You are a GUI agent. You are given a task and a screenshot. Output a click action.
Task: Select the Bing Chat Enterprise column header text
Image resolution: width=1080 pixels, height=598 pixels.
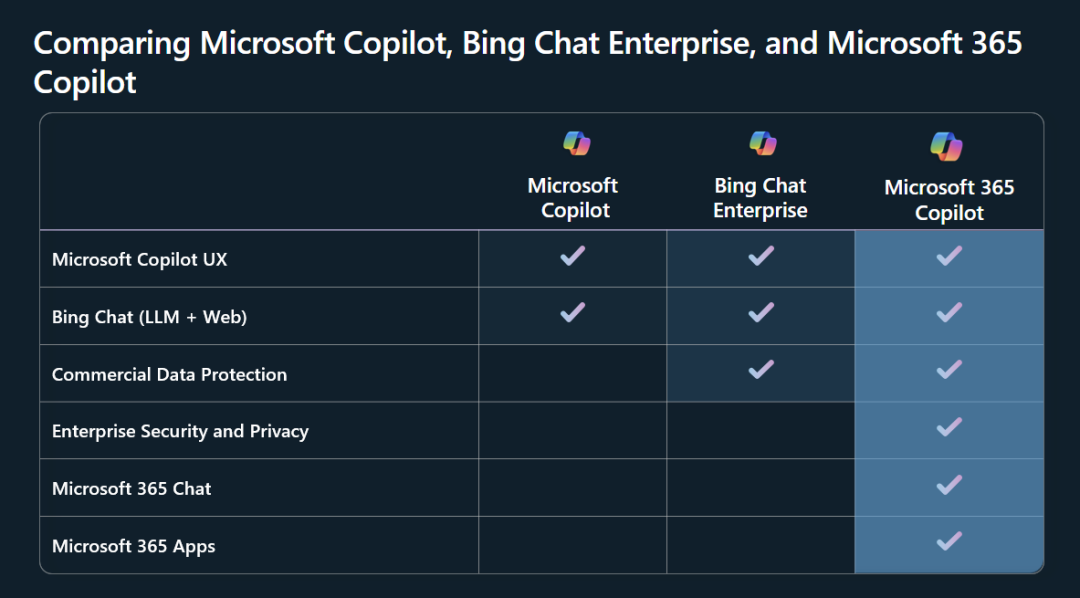(760, 198)
